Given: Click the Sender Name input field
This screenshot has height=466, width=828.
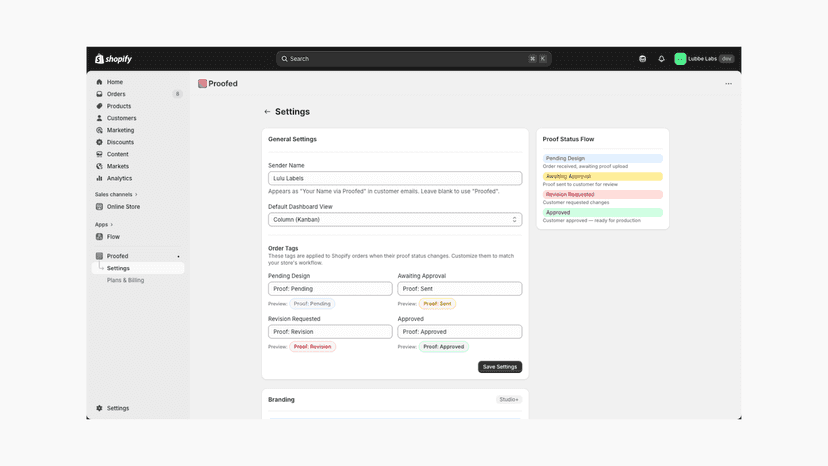Looking at the screenshot, I should (395, 178).
